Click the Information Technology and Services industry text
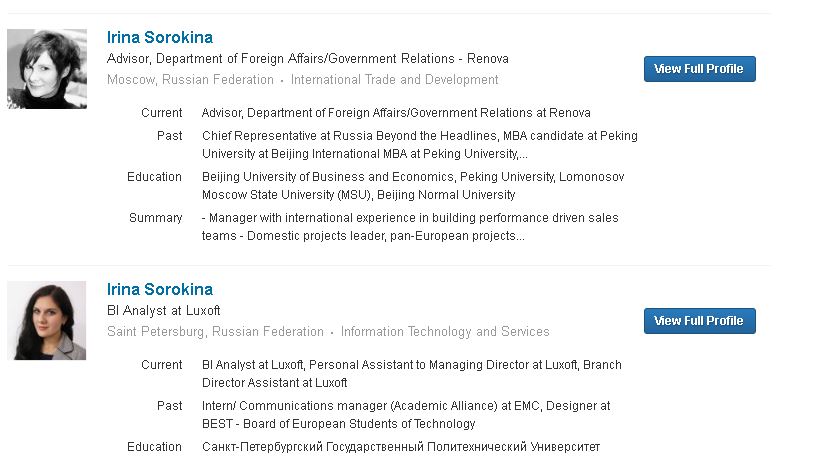The image size is (827, 470). tap(445, 332)
